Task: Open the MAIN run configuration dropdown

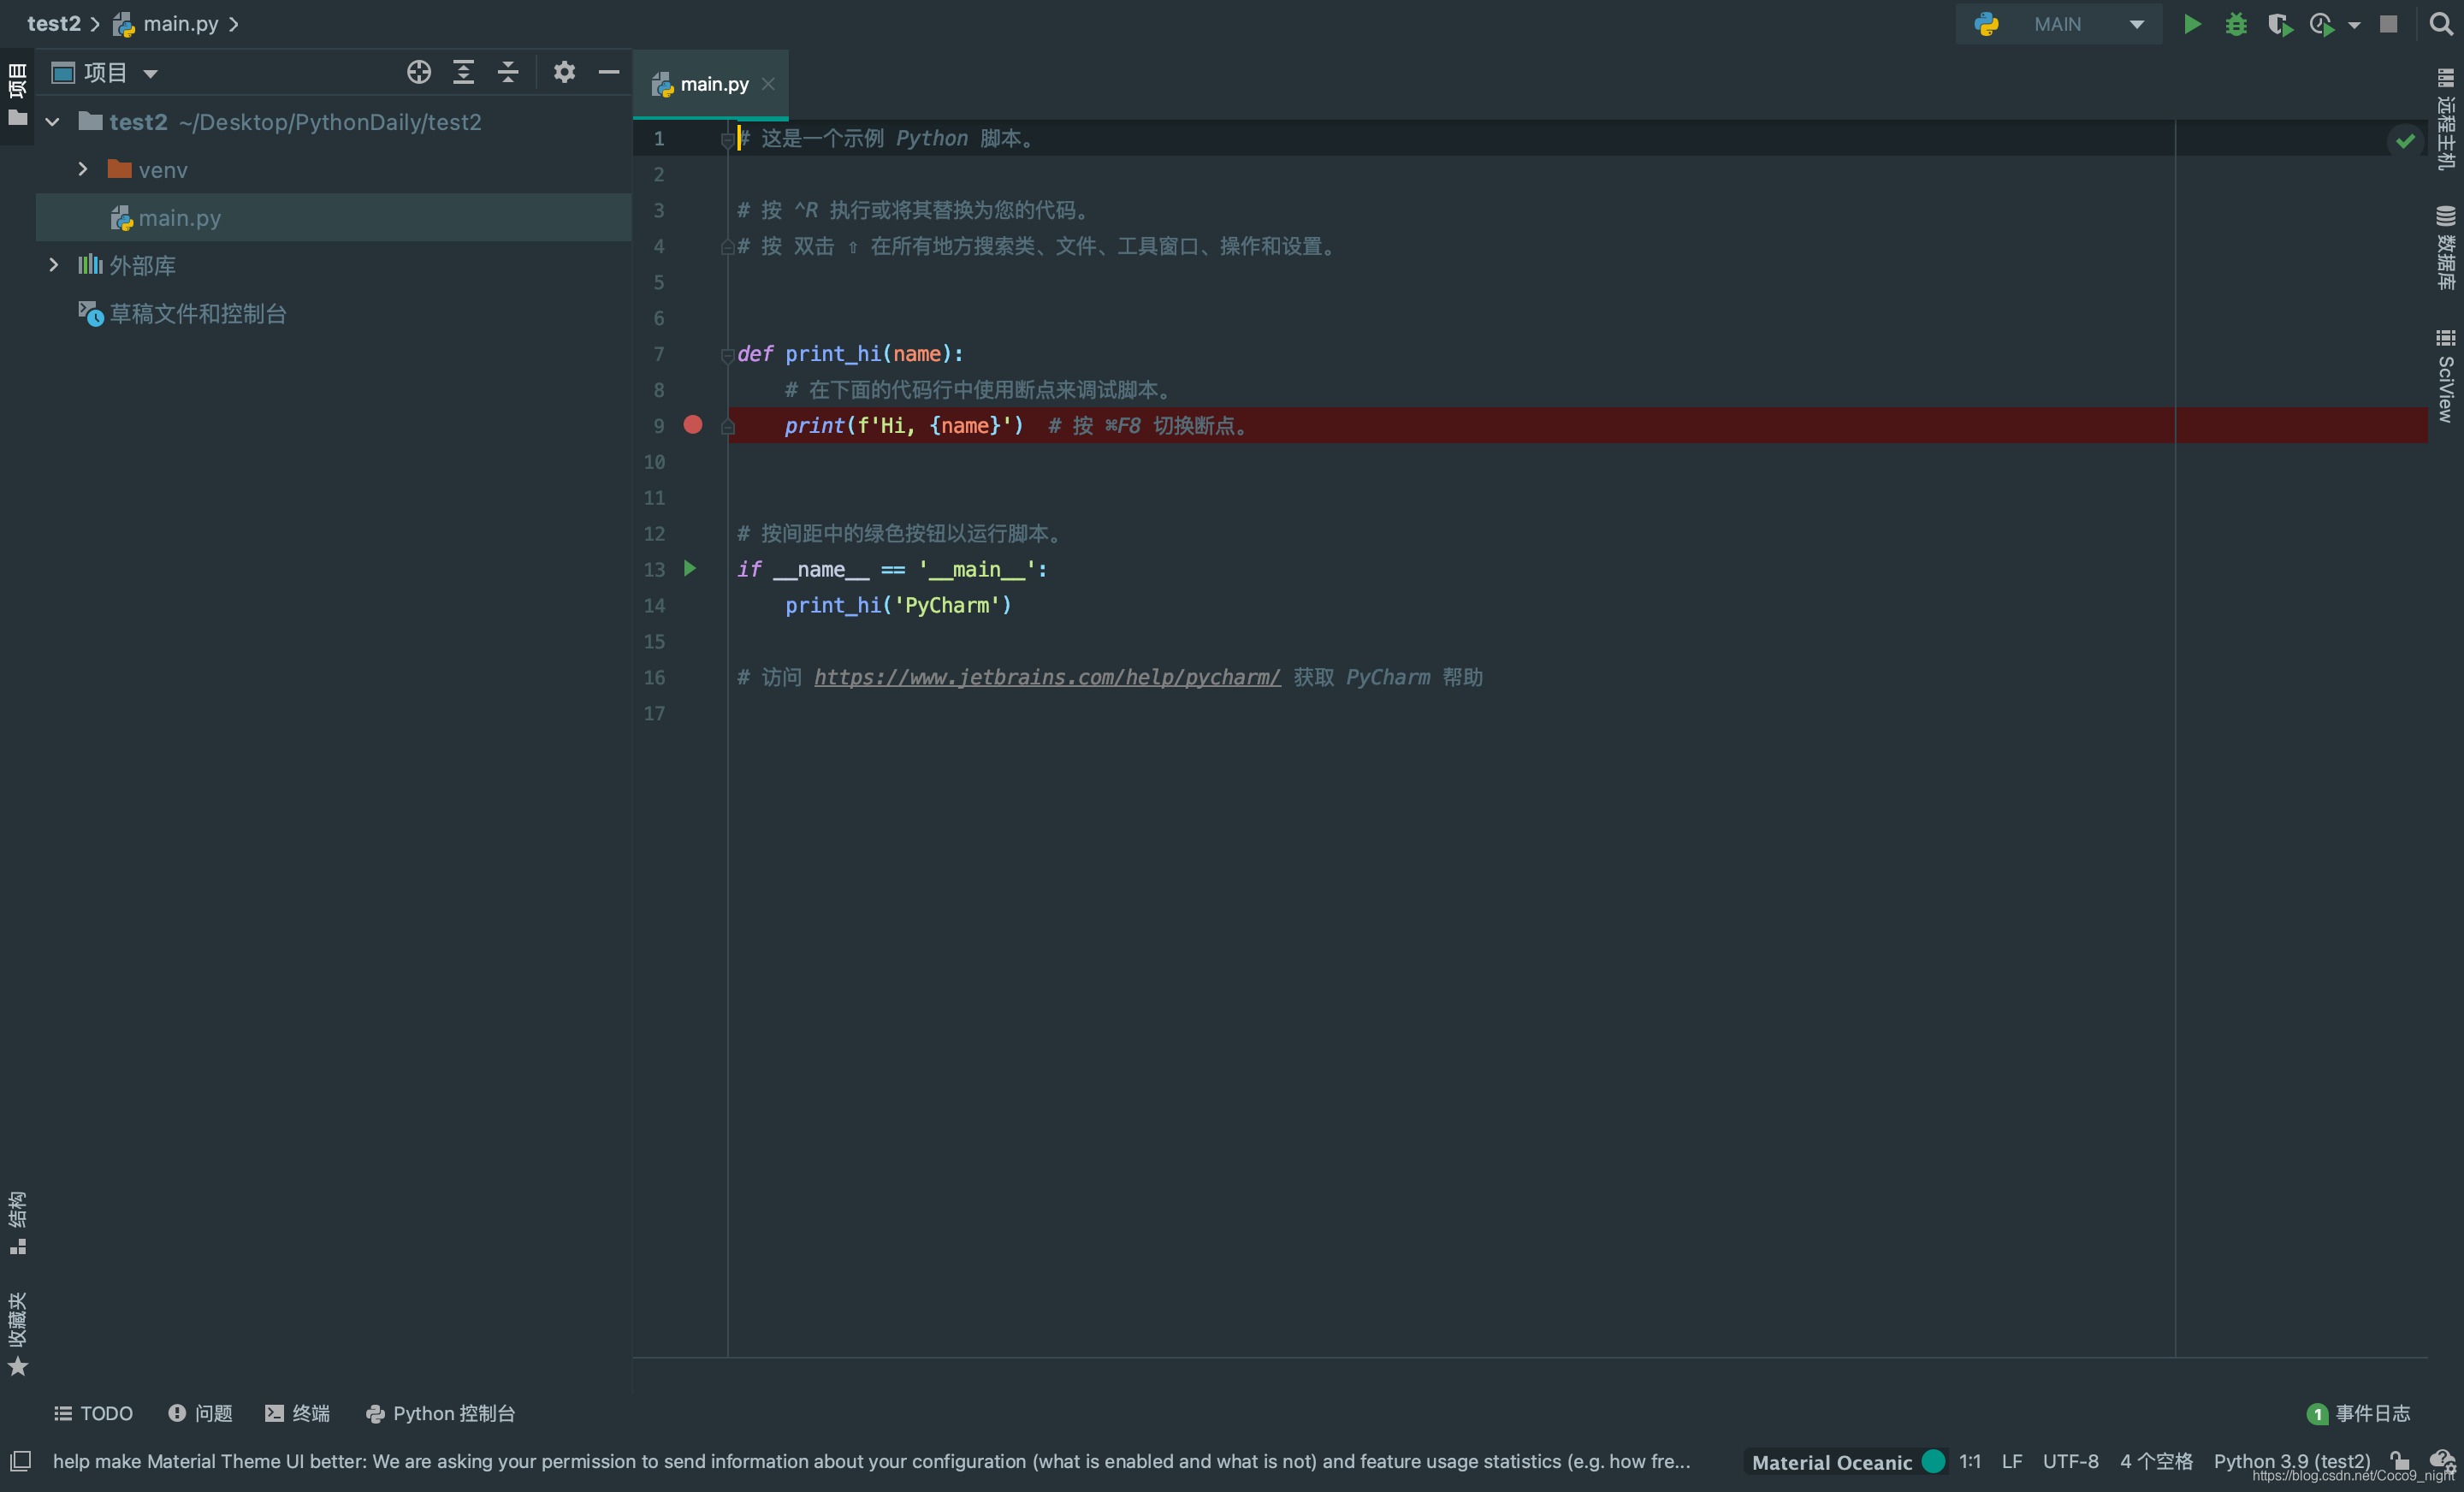Action: pos(2058,24)
